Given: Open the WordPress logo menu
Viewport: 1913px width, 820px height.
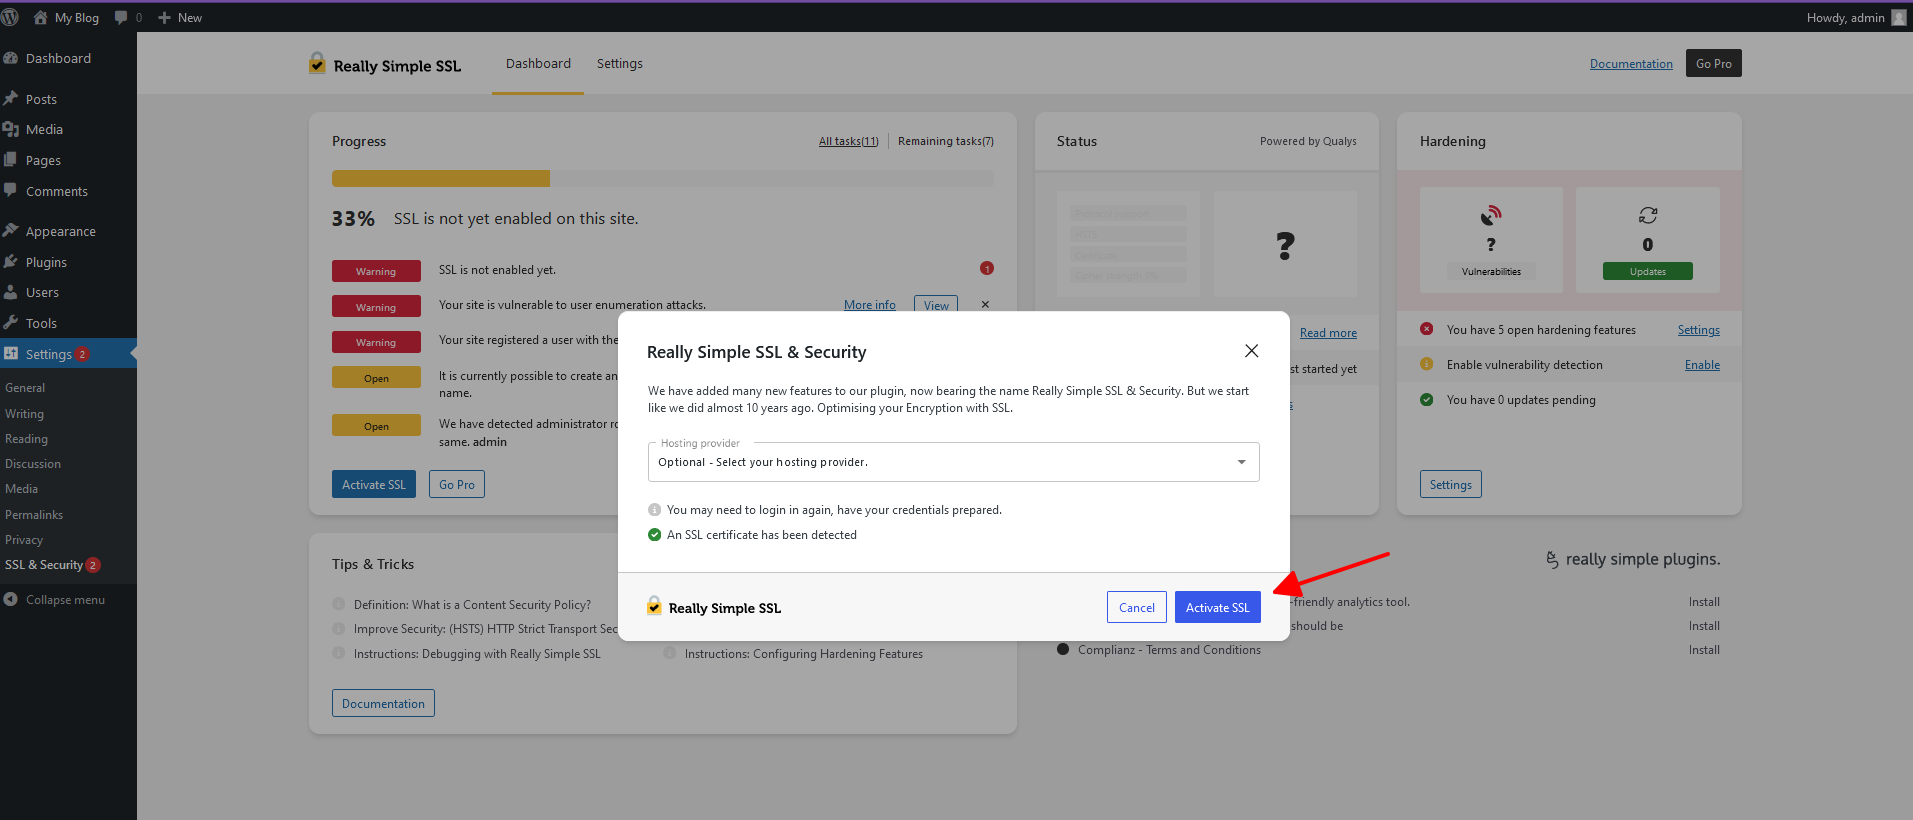Looking at the screenshot, I should pos(10,17).
